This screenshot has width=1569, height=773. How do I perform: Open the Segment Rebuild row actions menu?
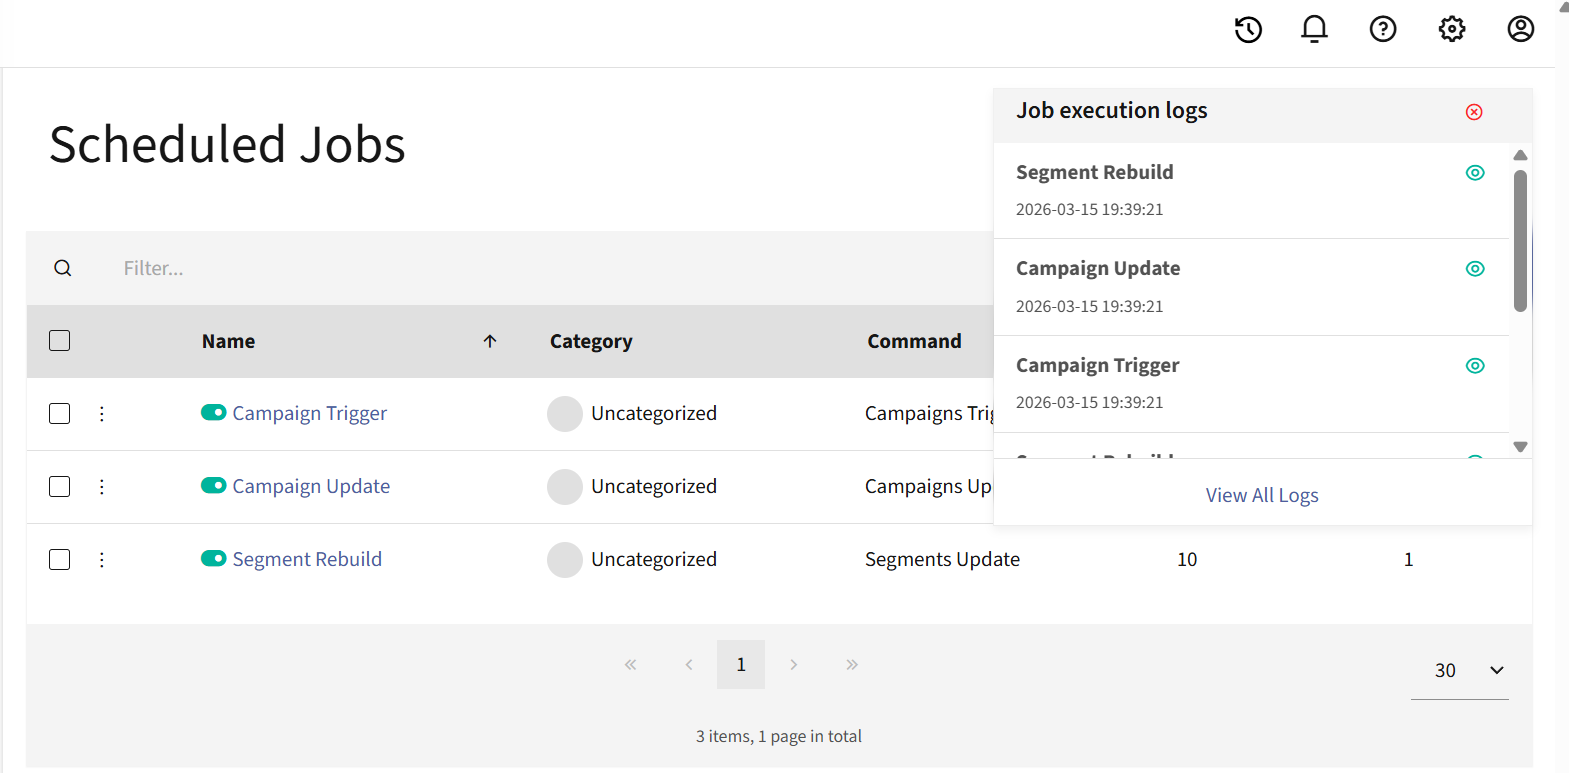coord(102,560)
